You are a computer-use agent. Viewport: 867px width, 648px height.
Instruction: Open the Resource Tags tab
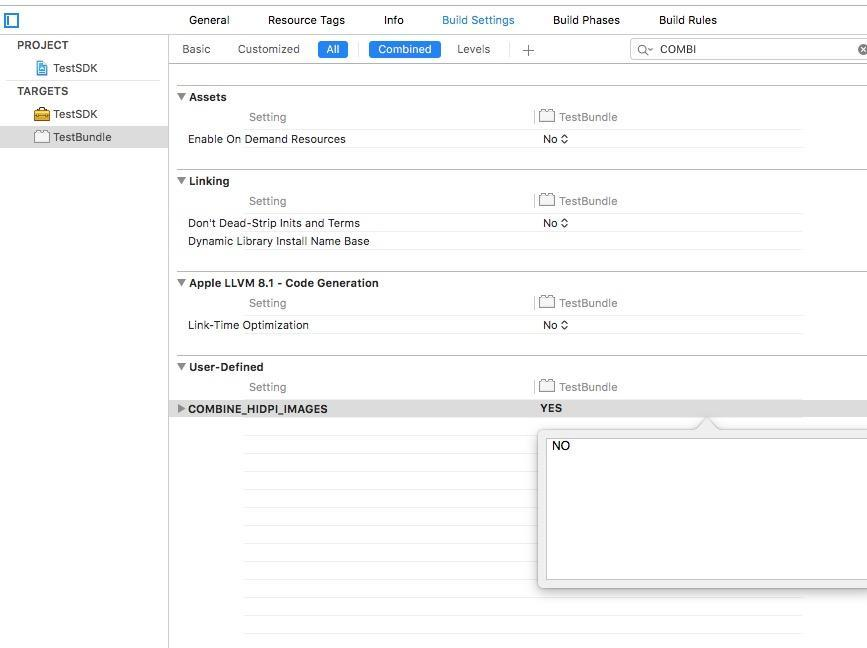[306, 20]
